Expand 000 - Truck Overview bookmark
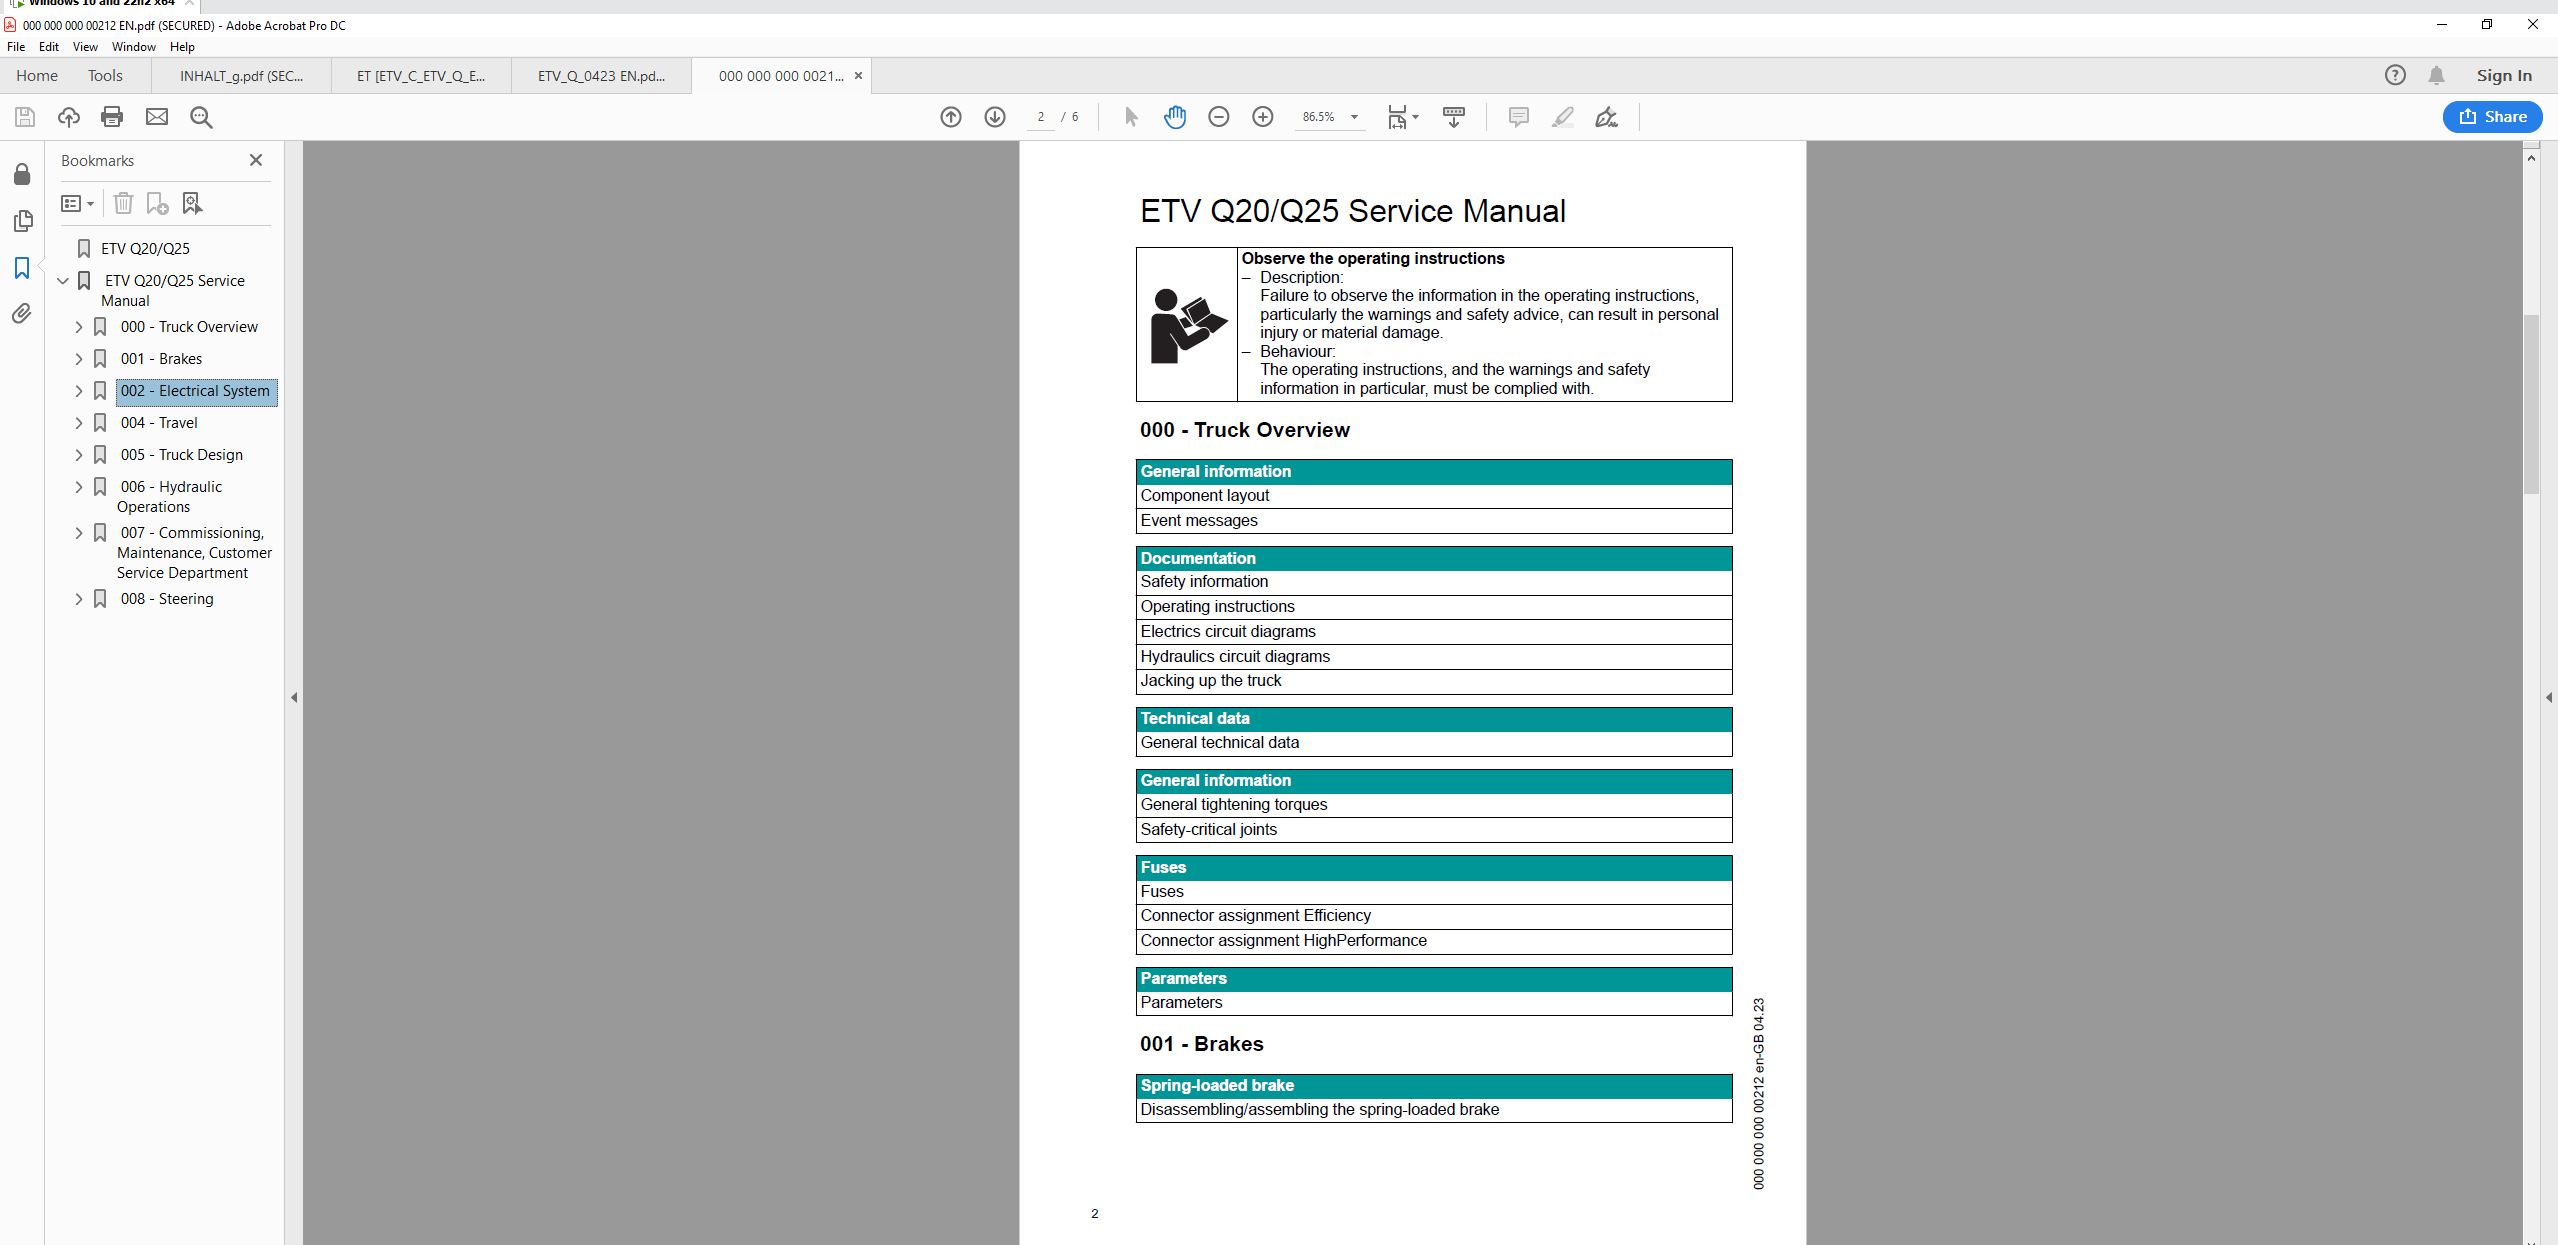 (x=79, y=327)
